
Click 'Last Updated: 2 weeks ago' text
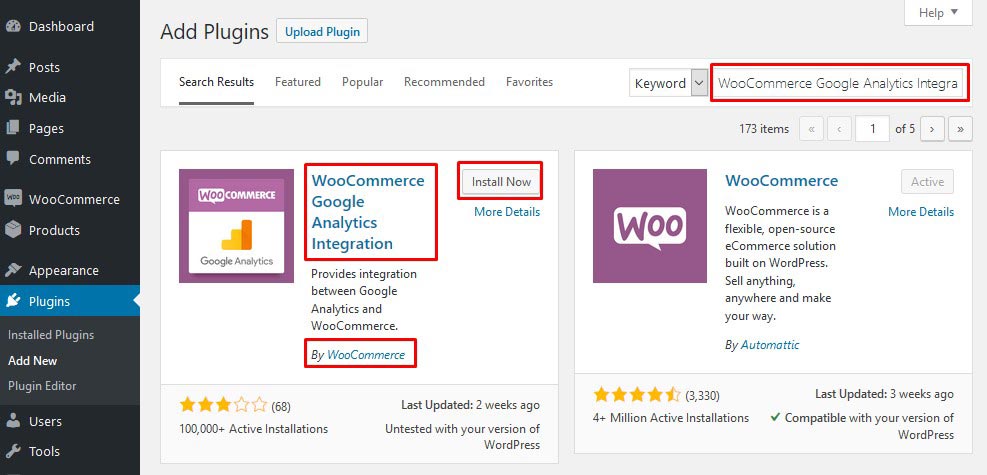coord(470,405)
